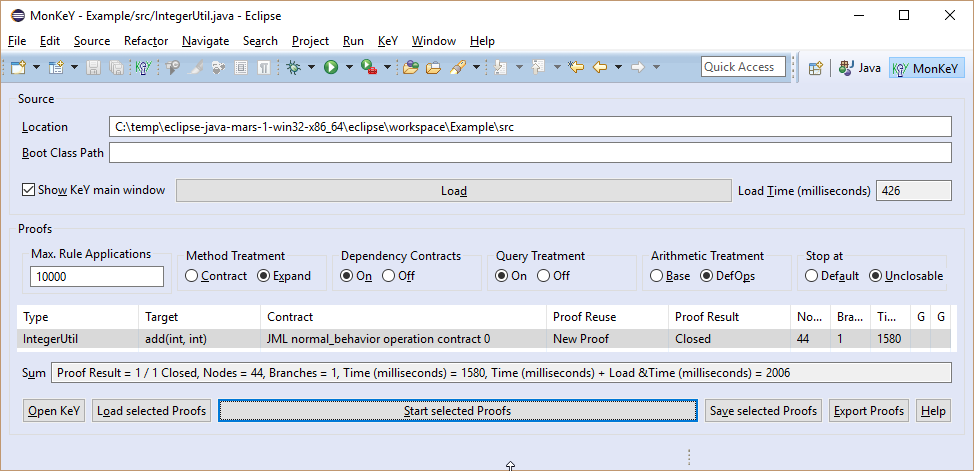Click the Previous Annotation icon

(x=539, y=67)
